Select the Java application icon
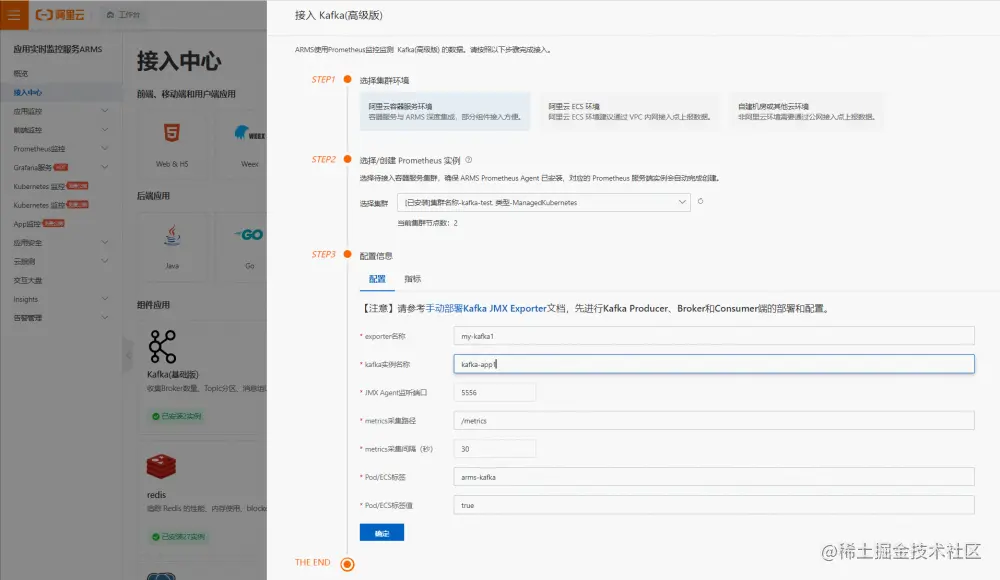 [172, 235]
